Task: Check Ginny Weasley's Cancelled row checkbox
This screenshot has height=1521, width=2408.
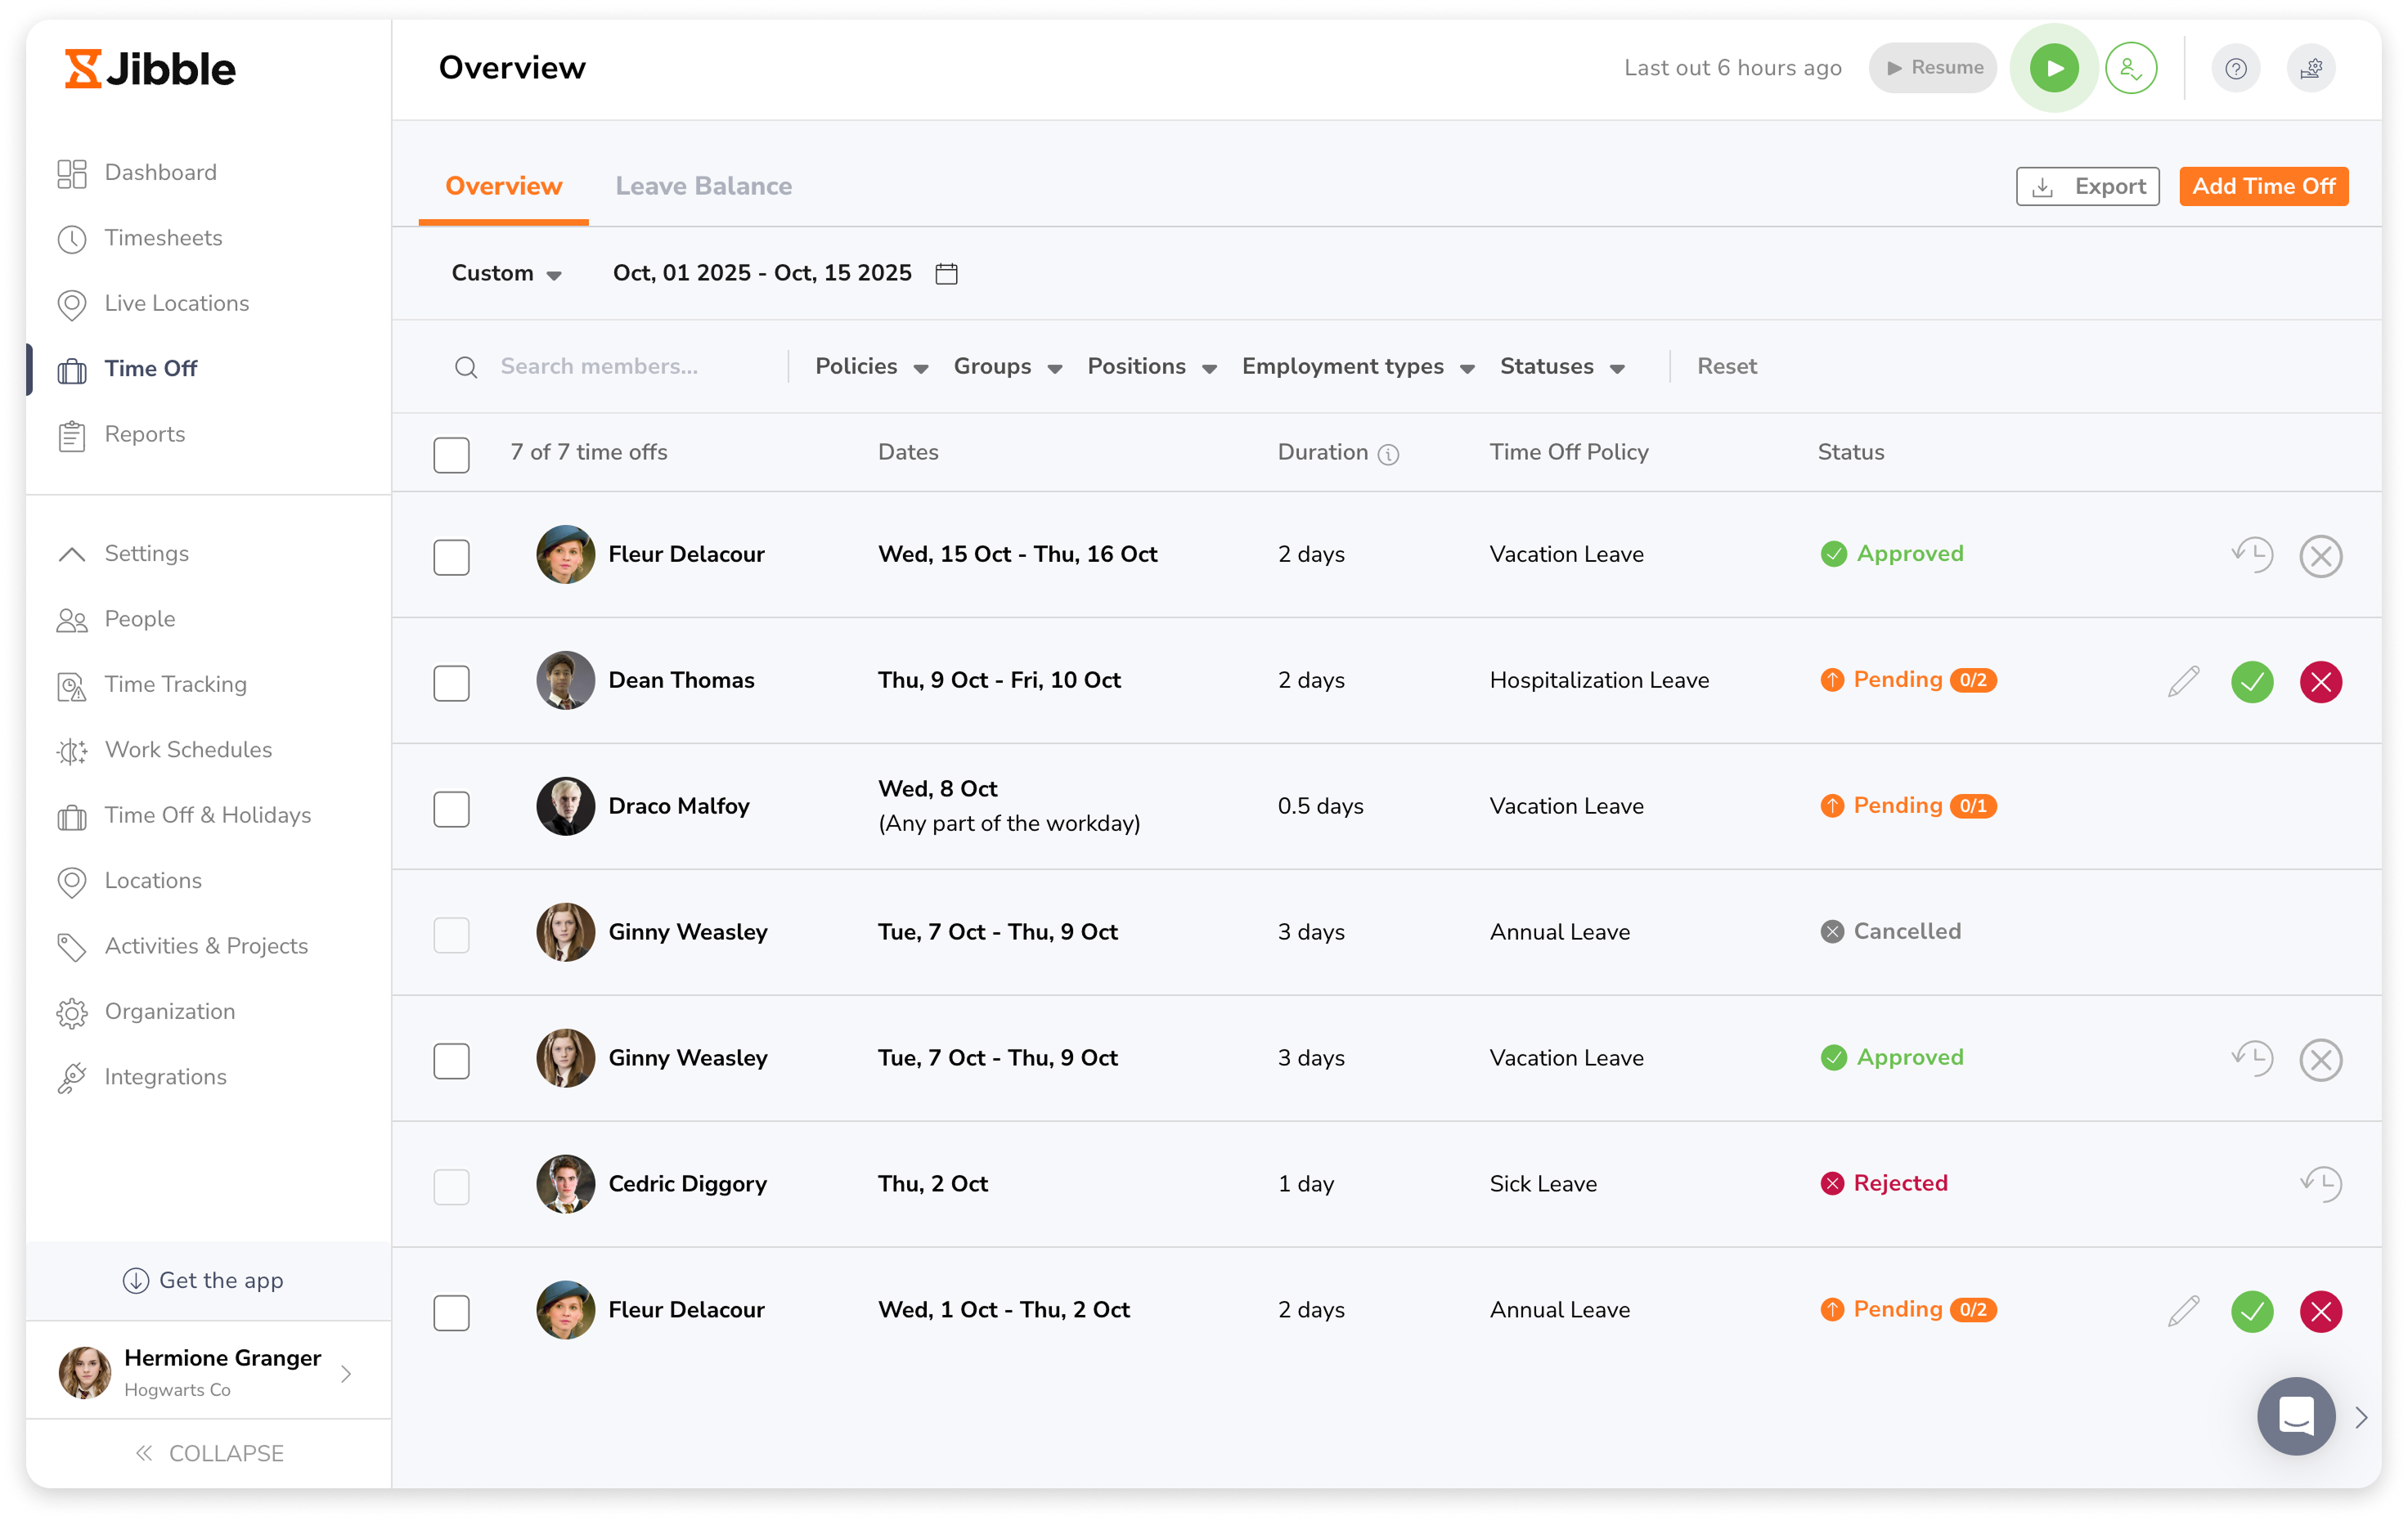Action: 452,935
